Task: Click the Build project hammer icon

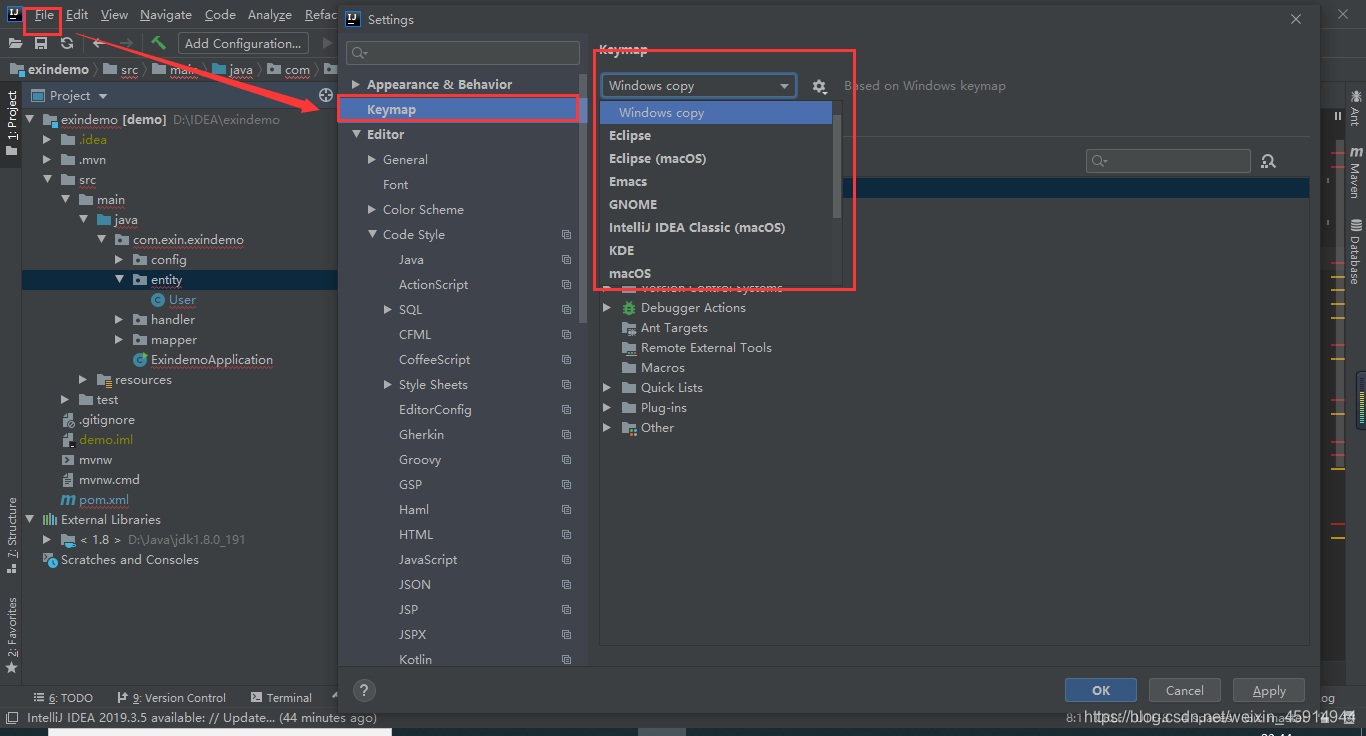Action: (158, 43)
